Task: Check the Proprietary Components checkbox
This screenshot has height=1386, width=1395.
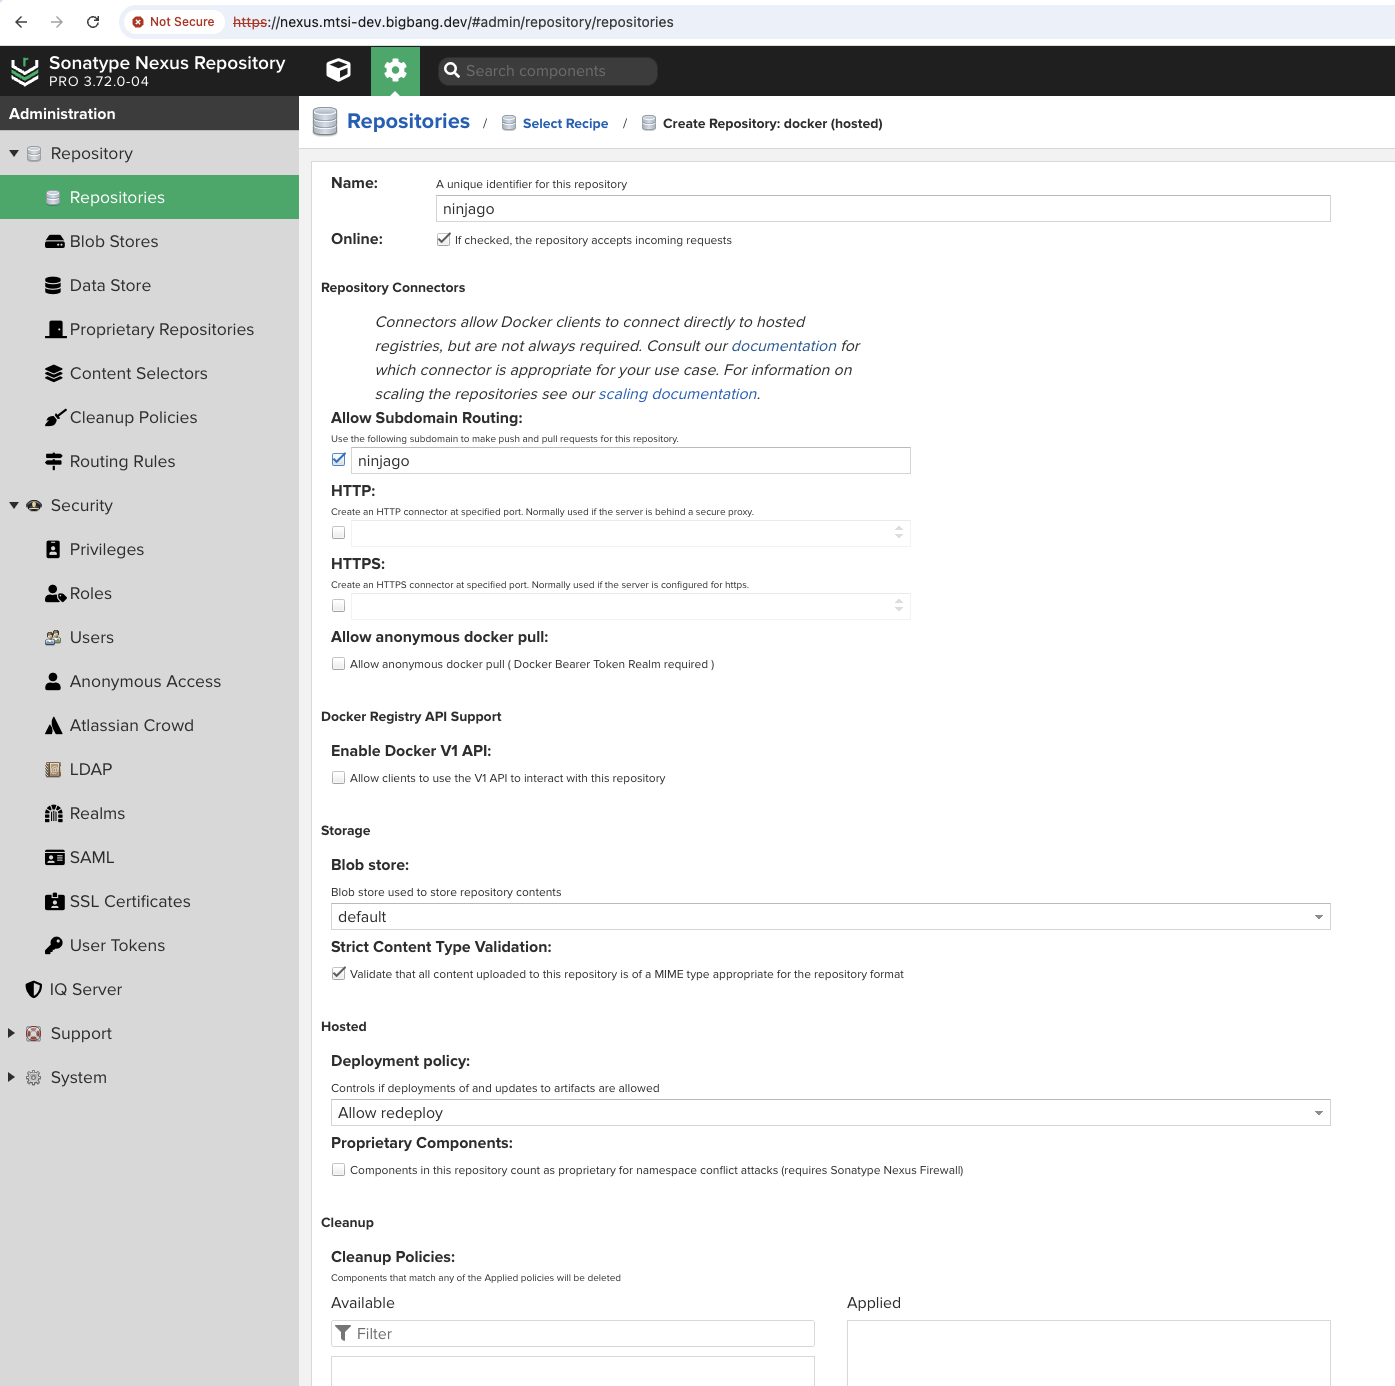Action: pos(338,1170)
